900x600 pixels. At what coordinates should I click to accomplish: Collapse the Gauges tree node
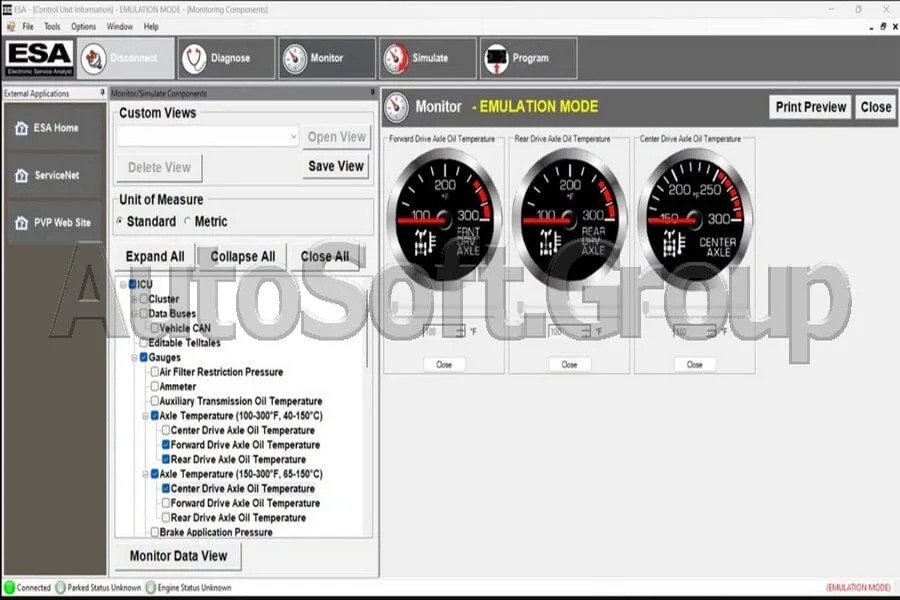[x=134, y=358]
